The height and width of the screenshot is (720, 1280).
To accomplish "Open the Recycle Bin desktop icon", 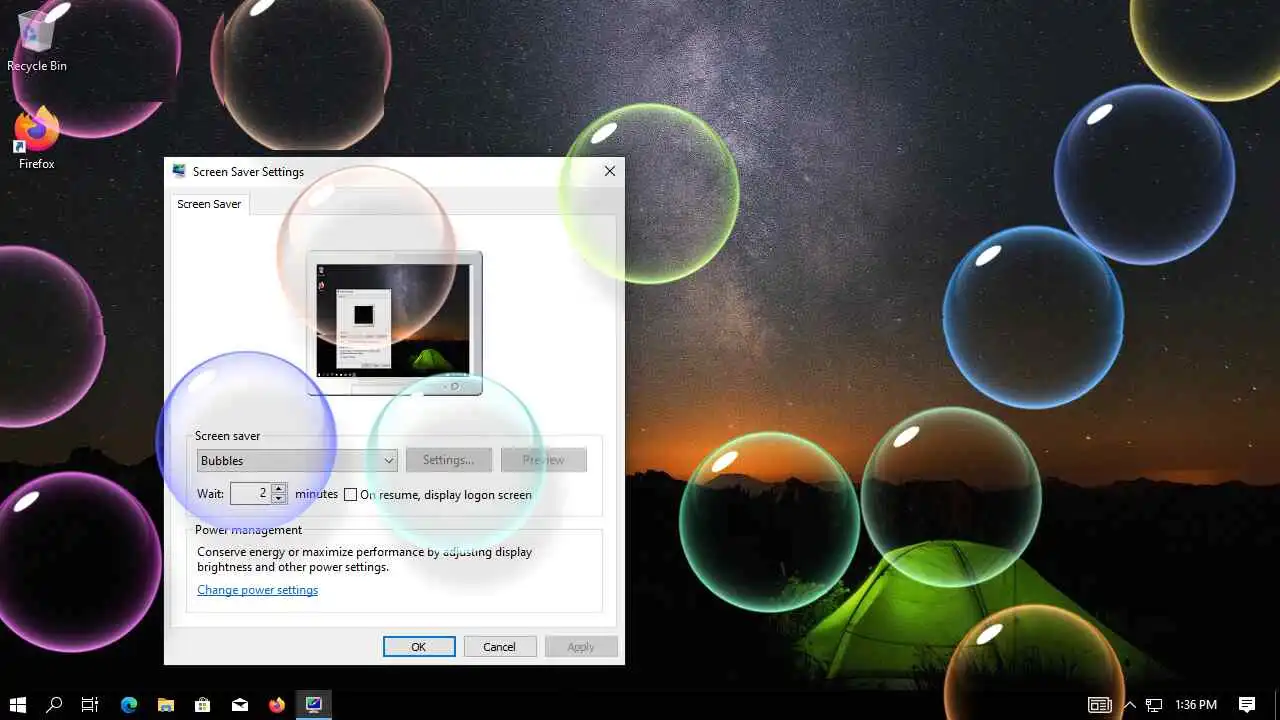I will click(37, 40).
